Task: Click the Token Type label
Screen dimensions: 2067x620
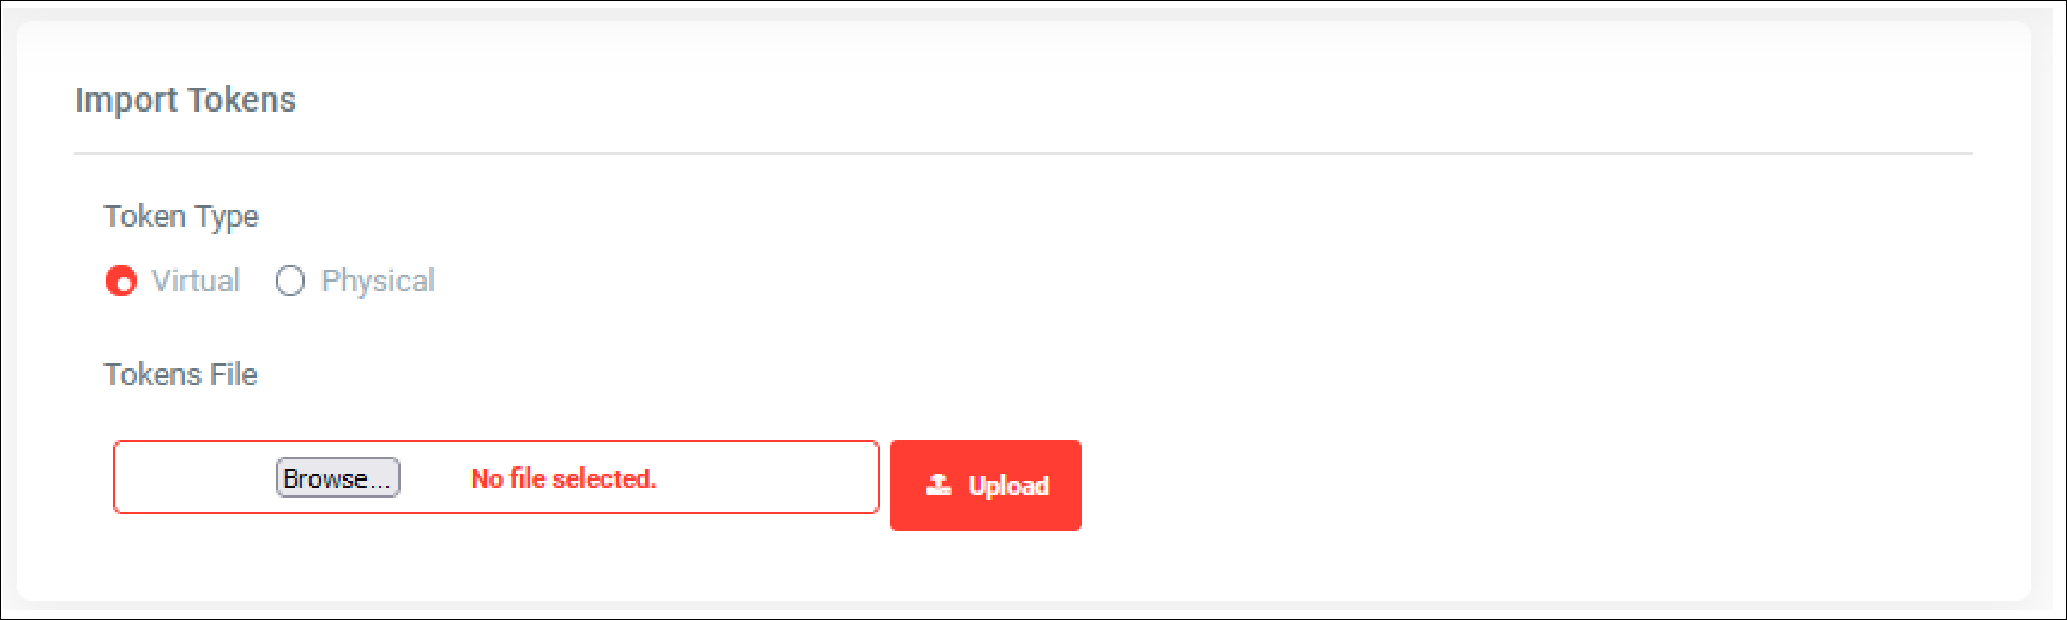Action: click(181, 216)
